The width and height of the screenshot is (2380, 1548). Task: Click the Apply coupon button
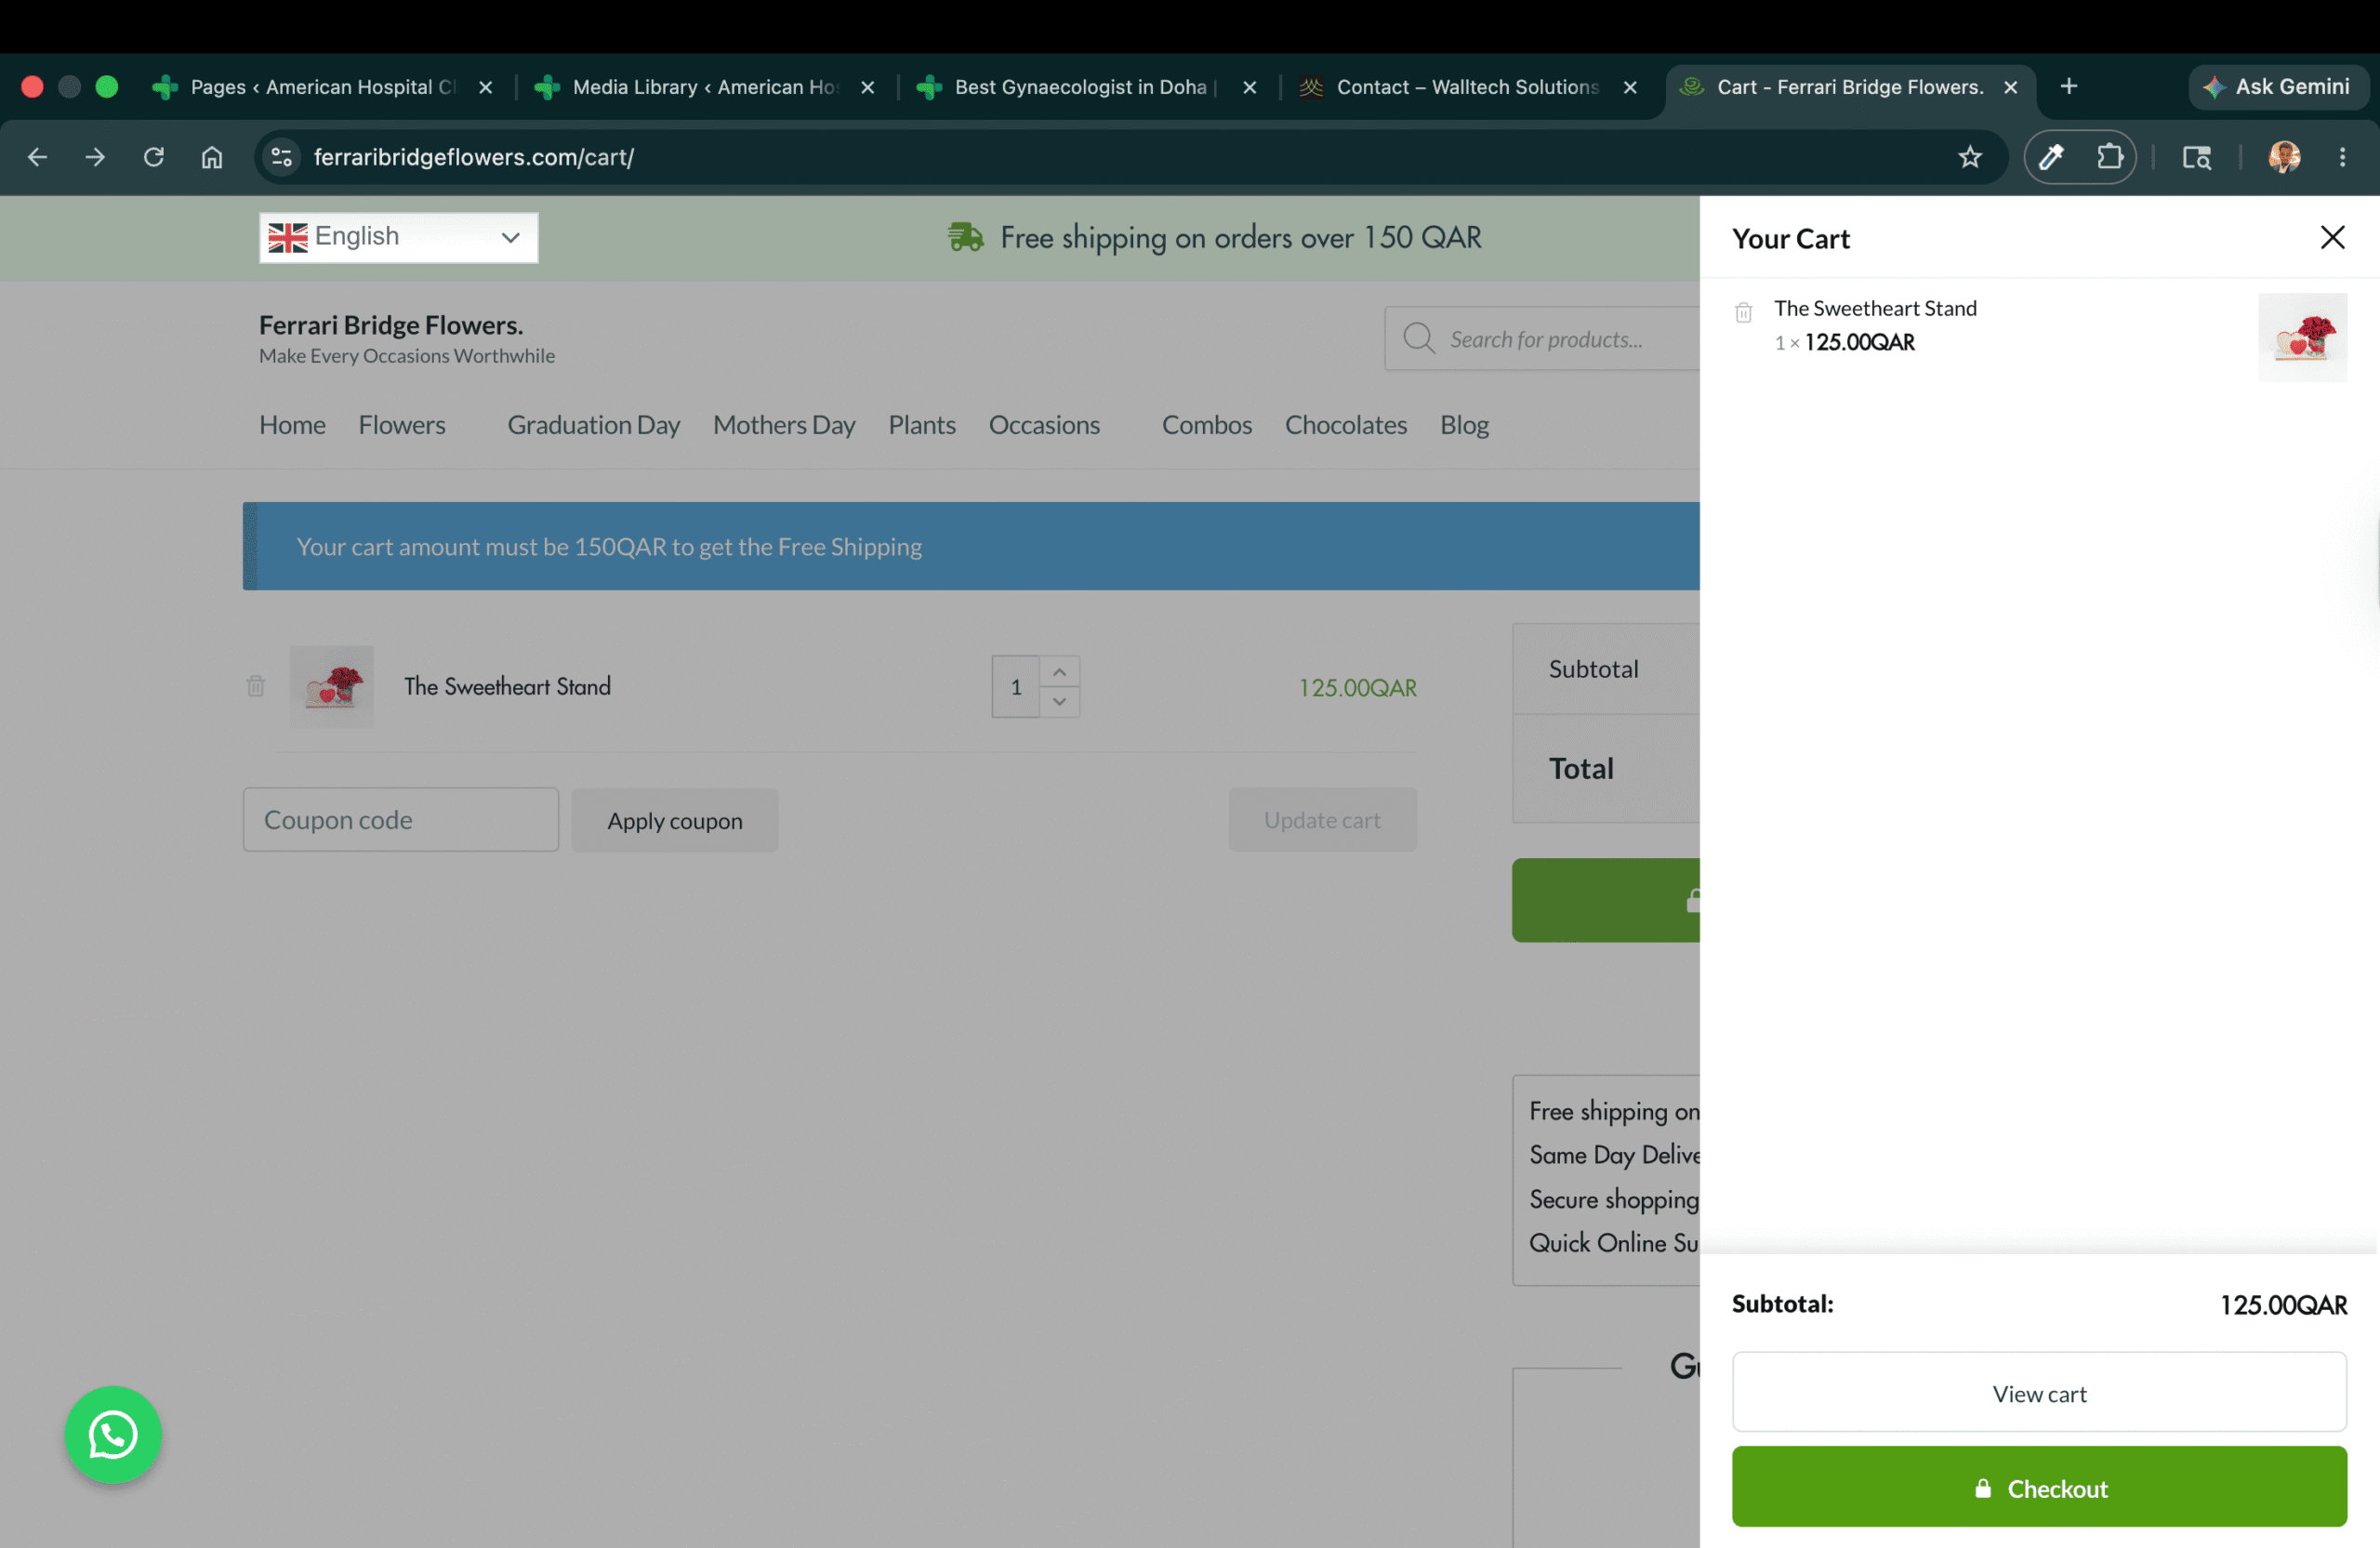point(675,820)
